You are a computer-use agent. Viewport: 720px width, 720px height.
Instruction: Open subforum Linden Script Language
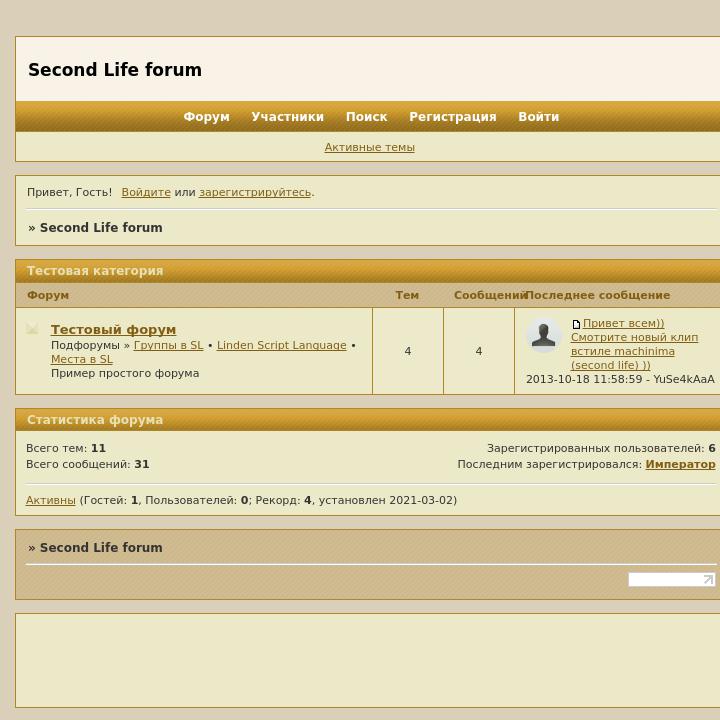281,345
